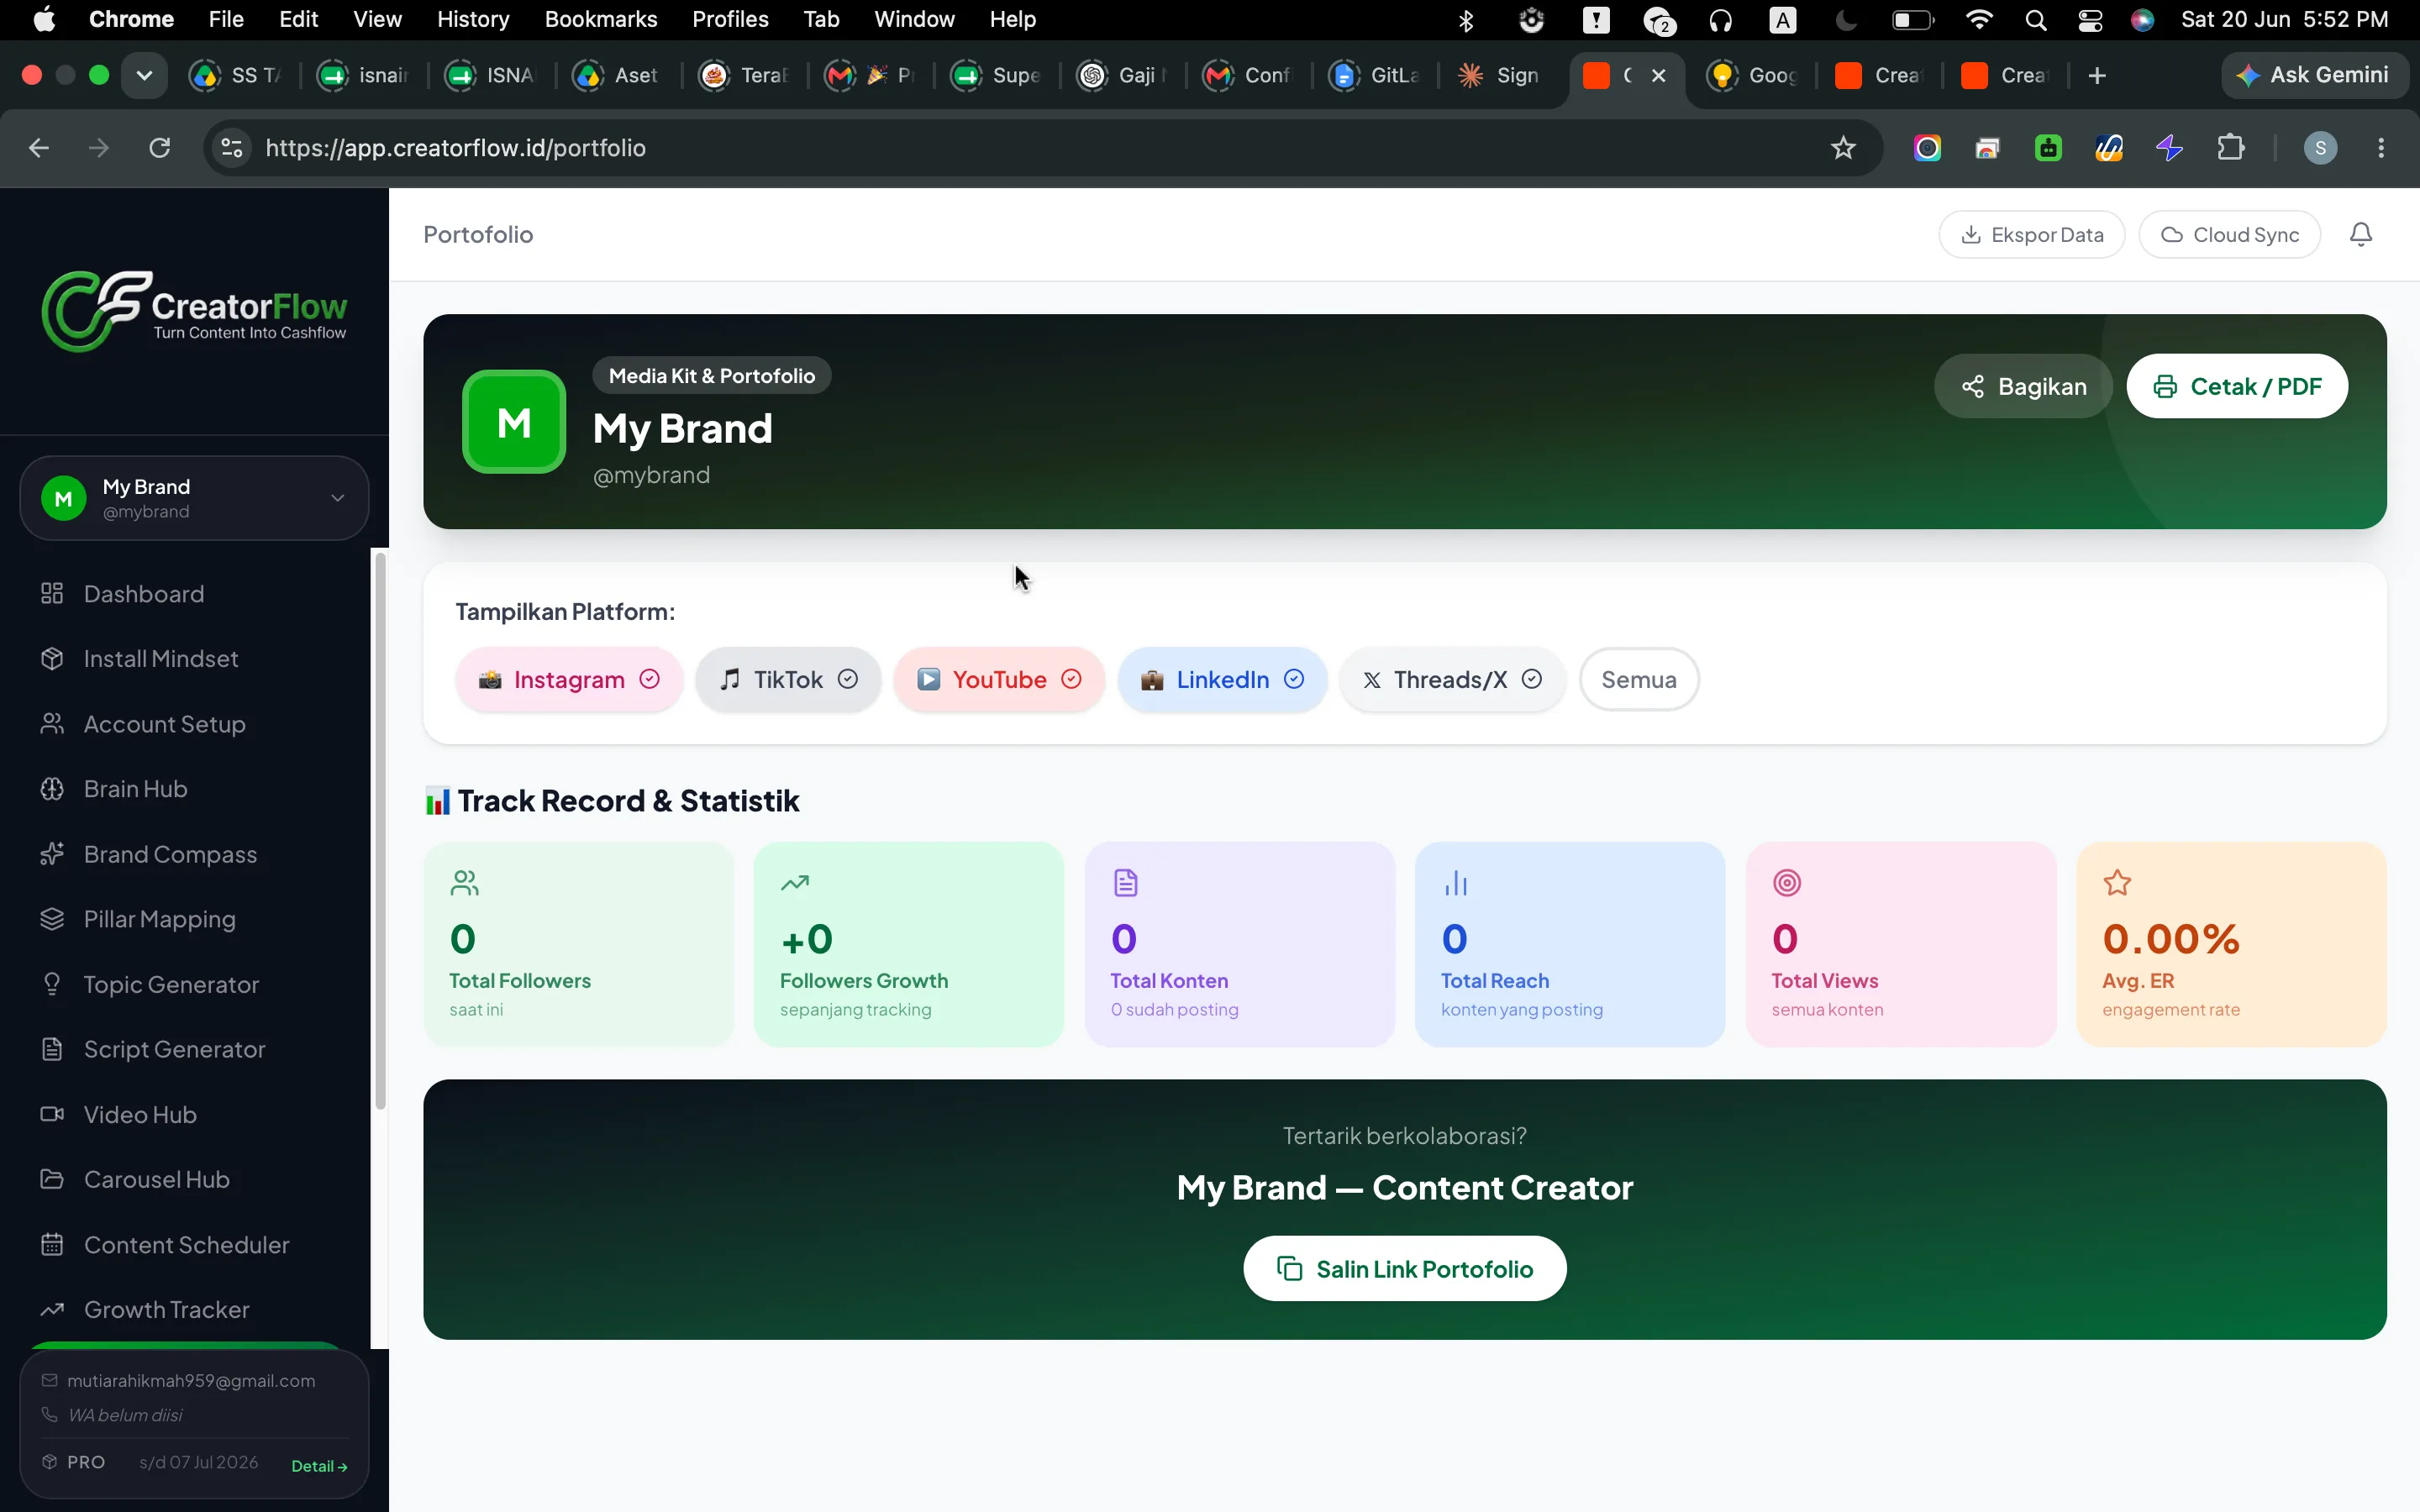Expand the My Brand account switcher
Image resolution: width=2420 pixels, height=1512 pixels.
[x=194, y=498]
